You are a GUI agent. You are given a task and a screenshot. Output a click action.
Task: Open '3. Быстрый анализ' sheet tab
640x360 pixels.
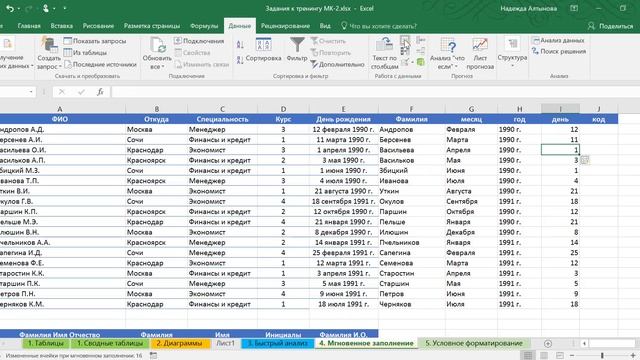coord(278,343)
